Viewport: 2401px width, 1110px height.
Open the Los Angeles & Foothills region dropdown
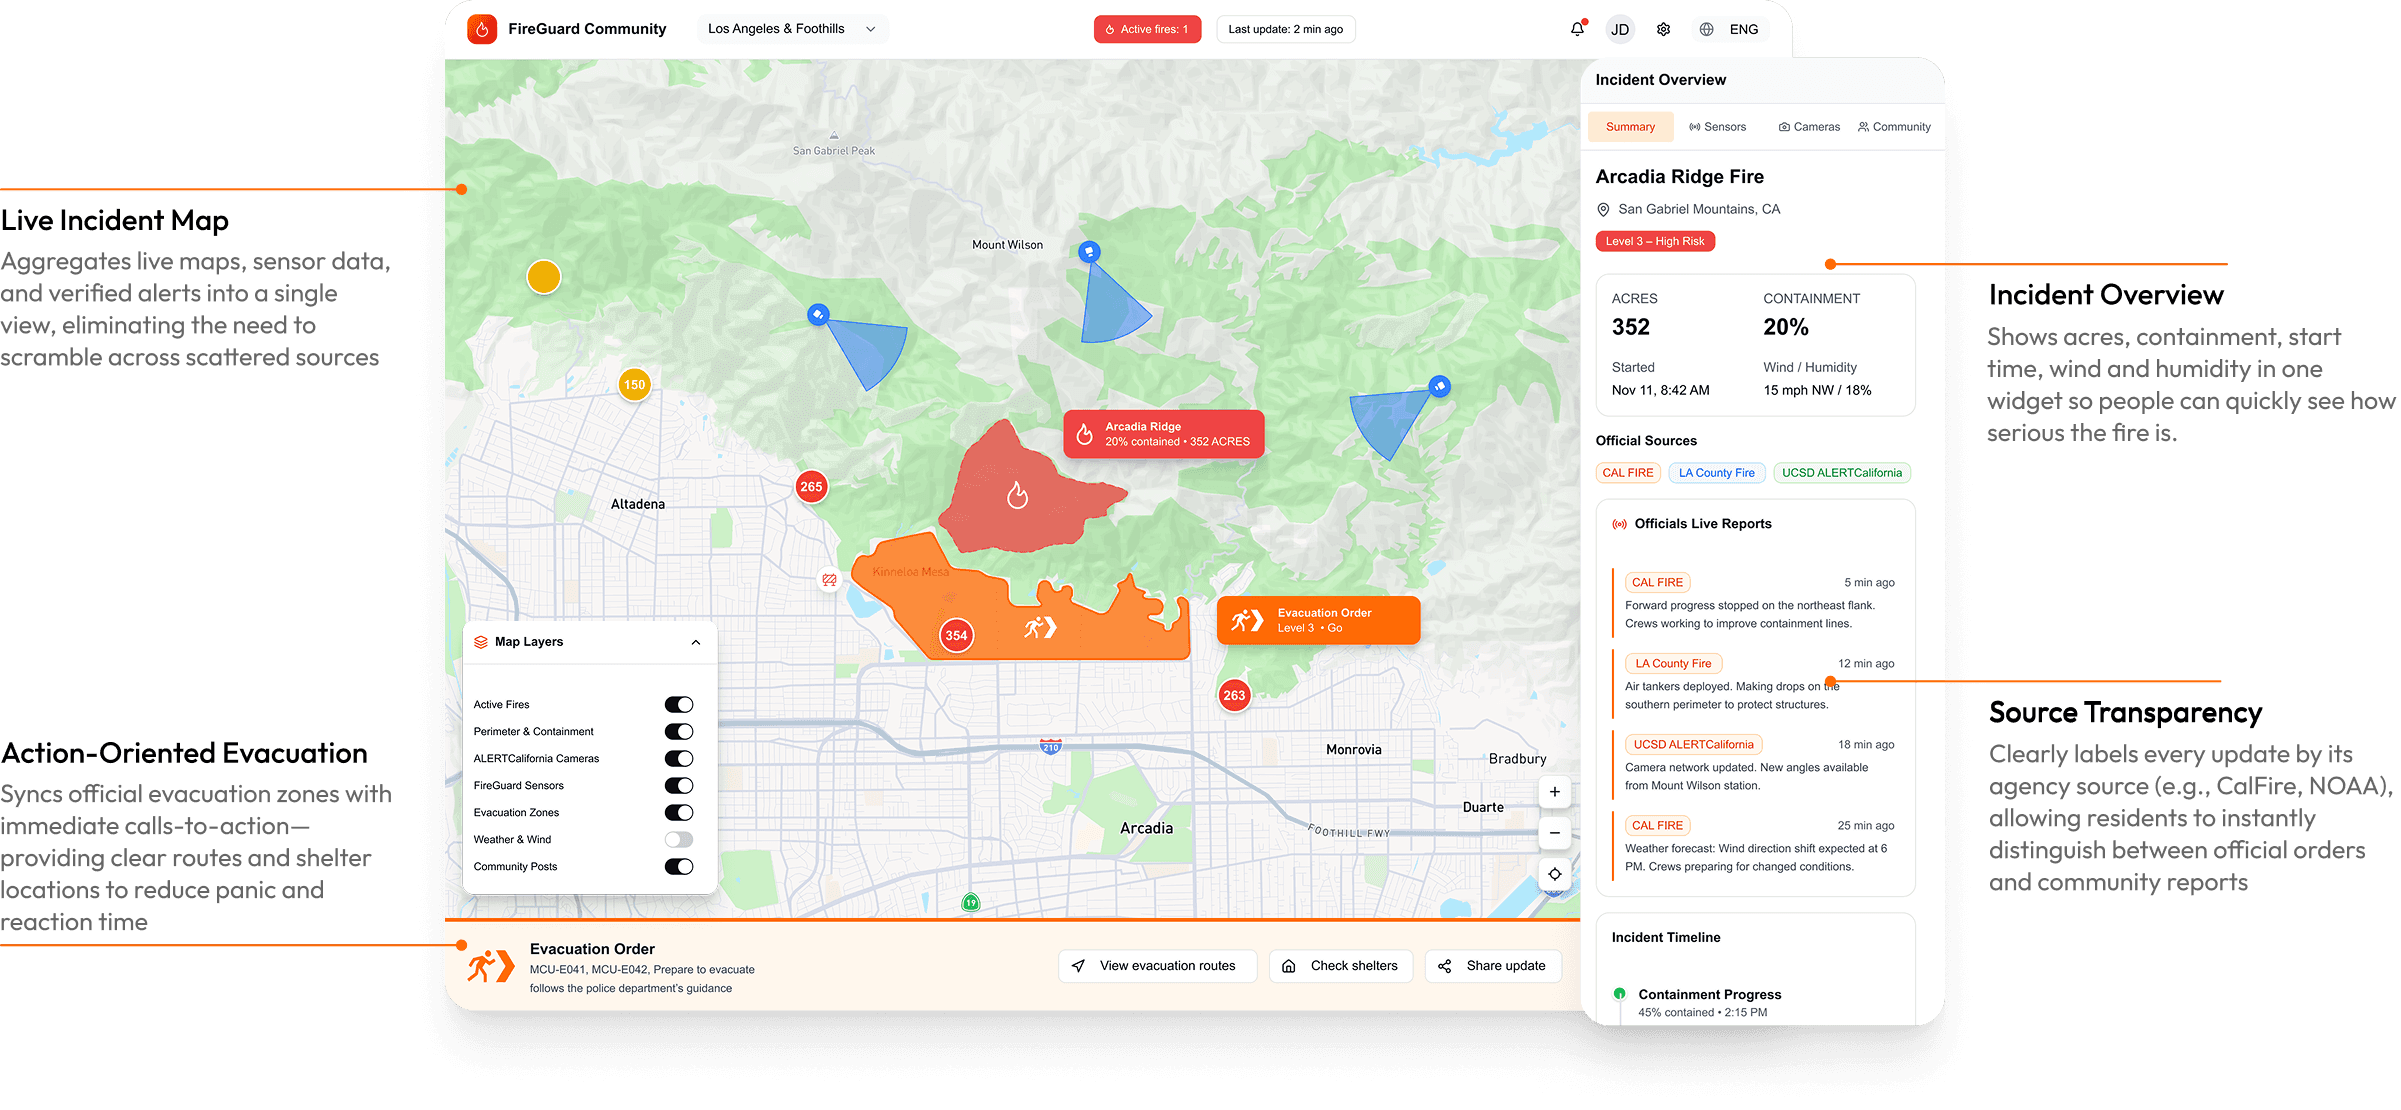(x=791, y=29)
